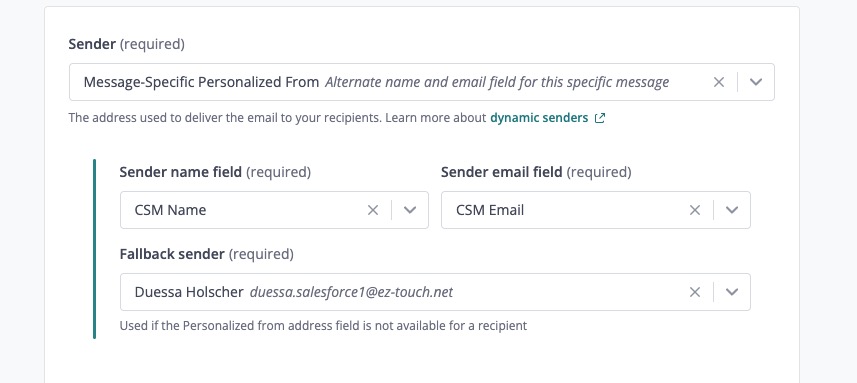
Task: Expand the Sender email field dropdown arrow
Action: [x=732, y=210]
